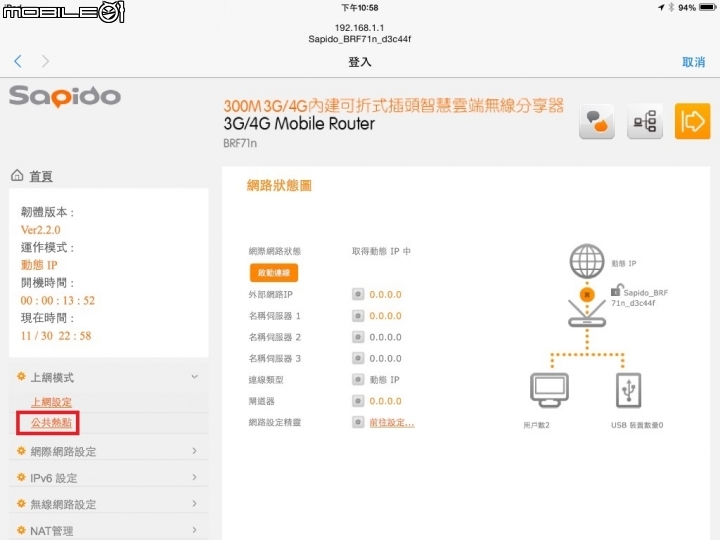Click location arrow icon in status bar
This screenshot has width=720, height=540.
point(661,7)
